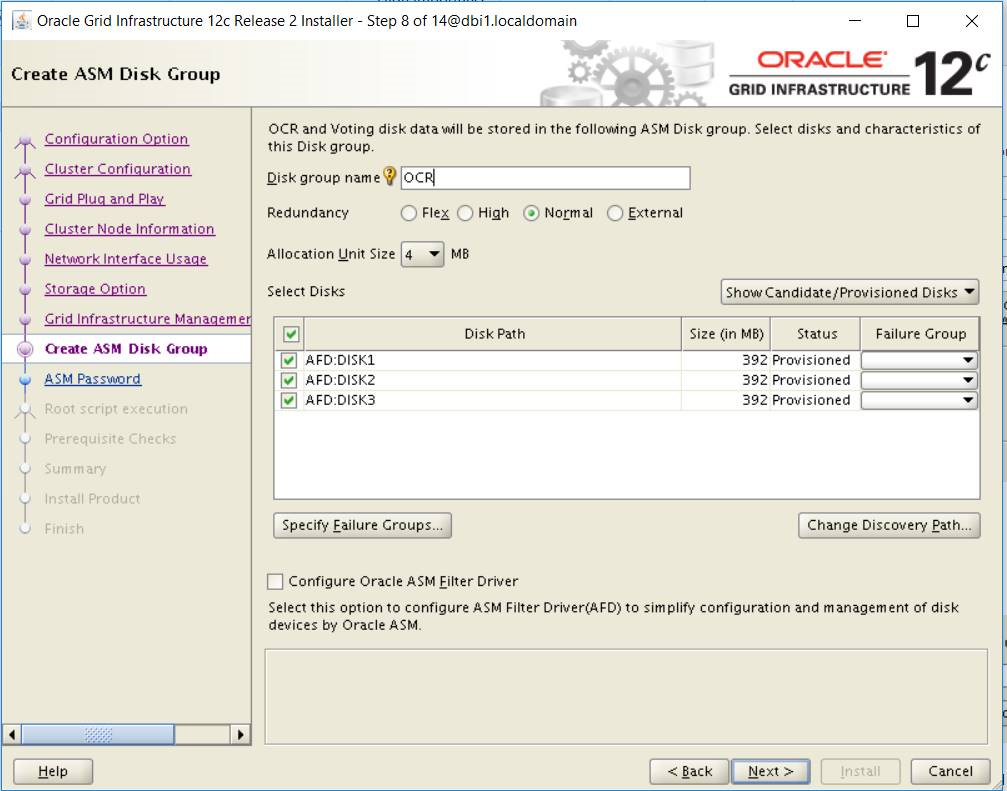Click the 392 size cell of AFD:DISK1
This screenshot has height=791, width=1007.
point(726,360)
